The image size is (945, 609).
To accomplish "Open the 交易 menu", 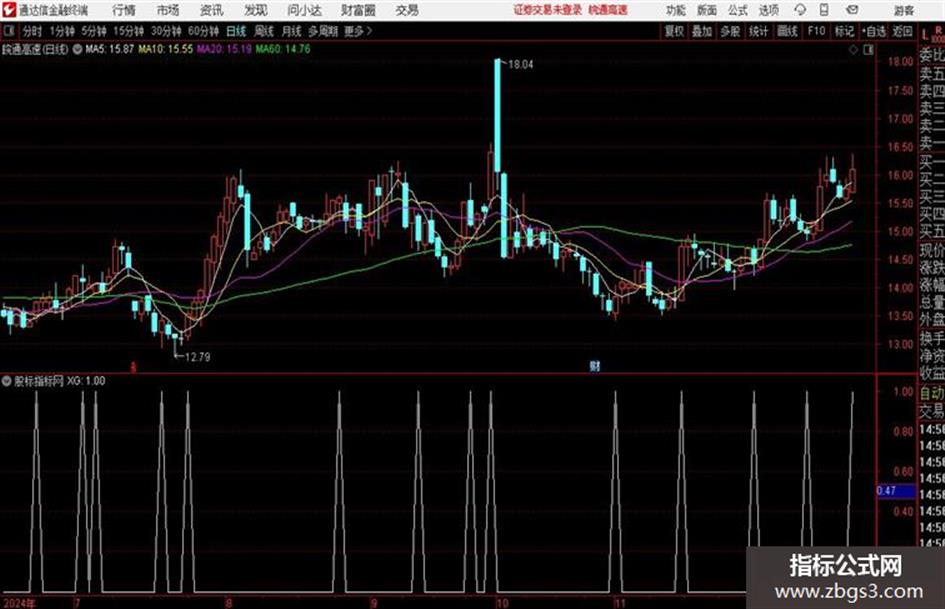I will [x=407, y=10].
